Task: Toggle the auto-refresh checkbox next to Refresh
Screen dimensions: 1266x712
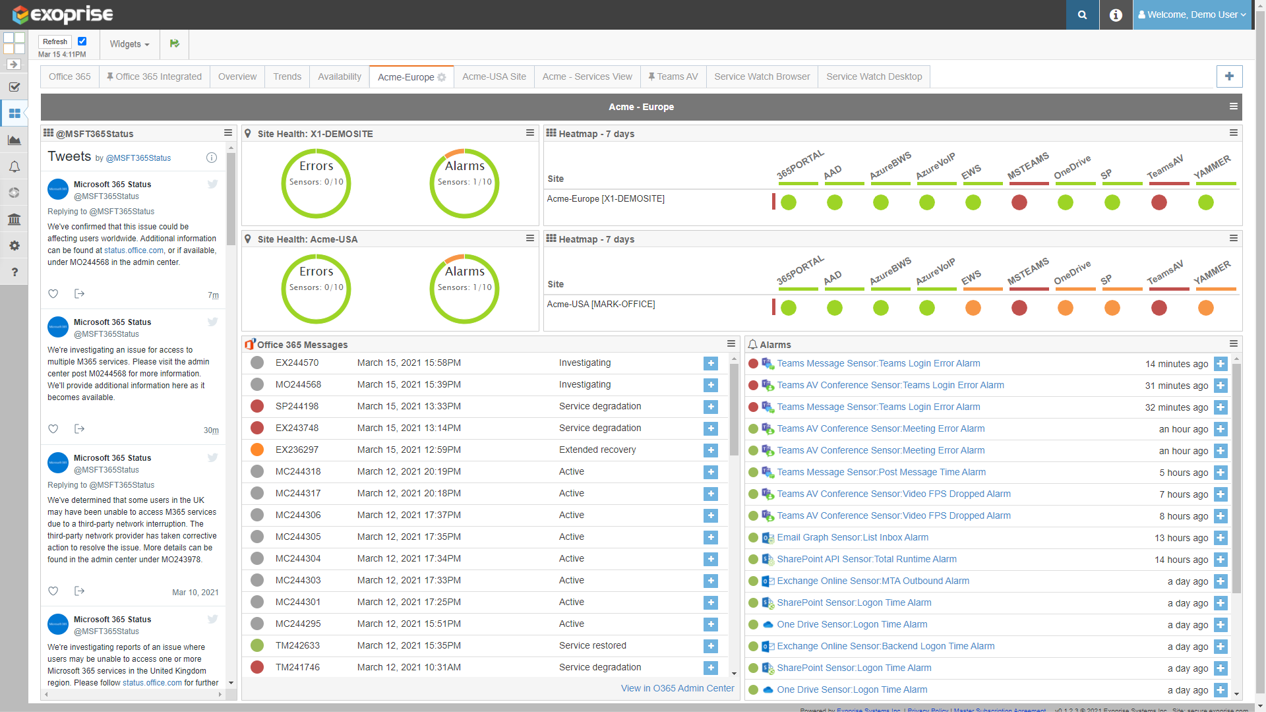Action: pos(82,42)
